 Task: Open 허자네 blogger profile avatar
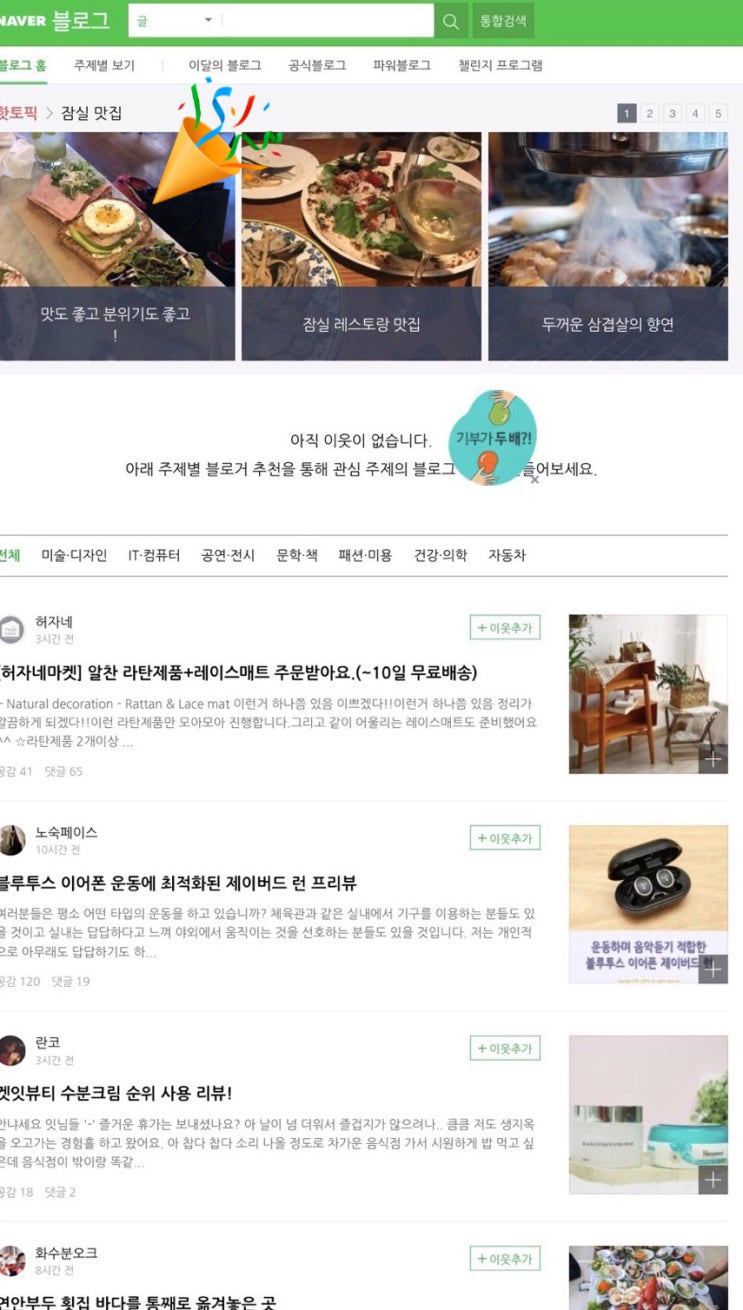coord(11,630)
